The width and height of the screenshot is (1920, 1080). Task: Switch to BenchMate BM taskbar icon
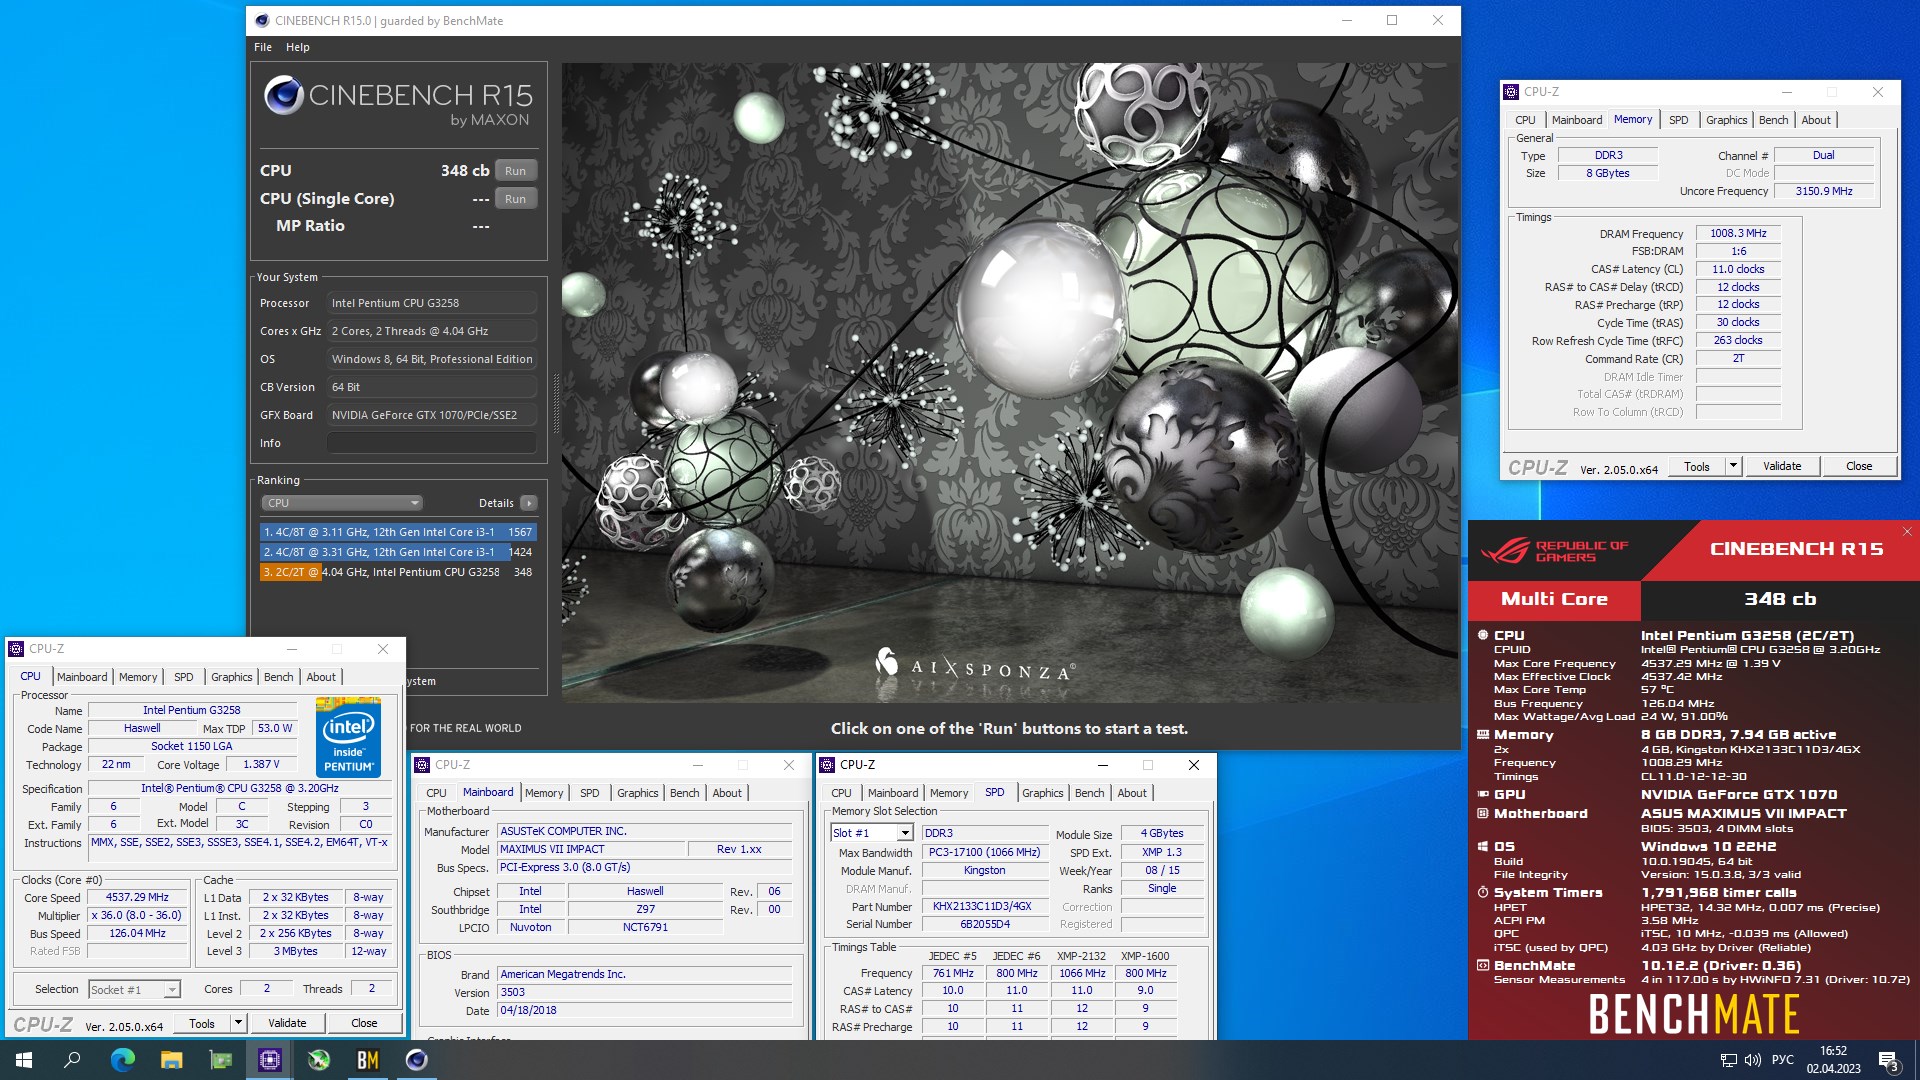click(x=367, y=1060)
